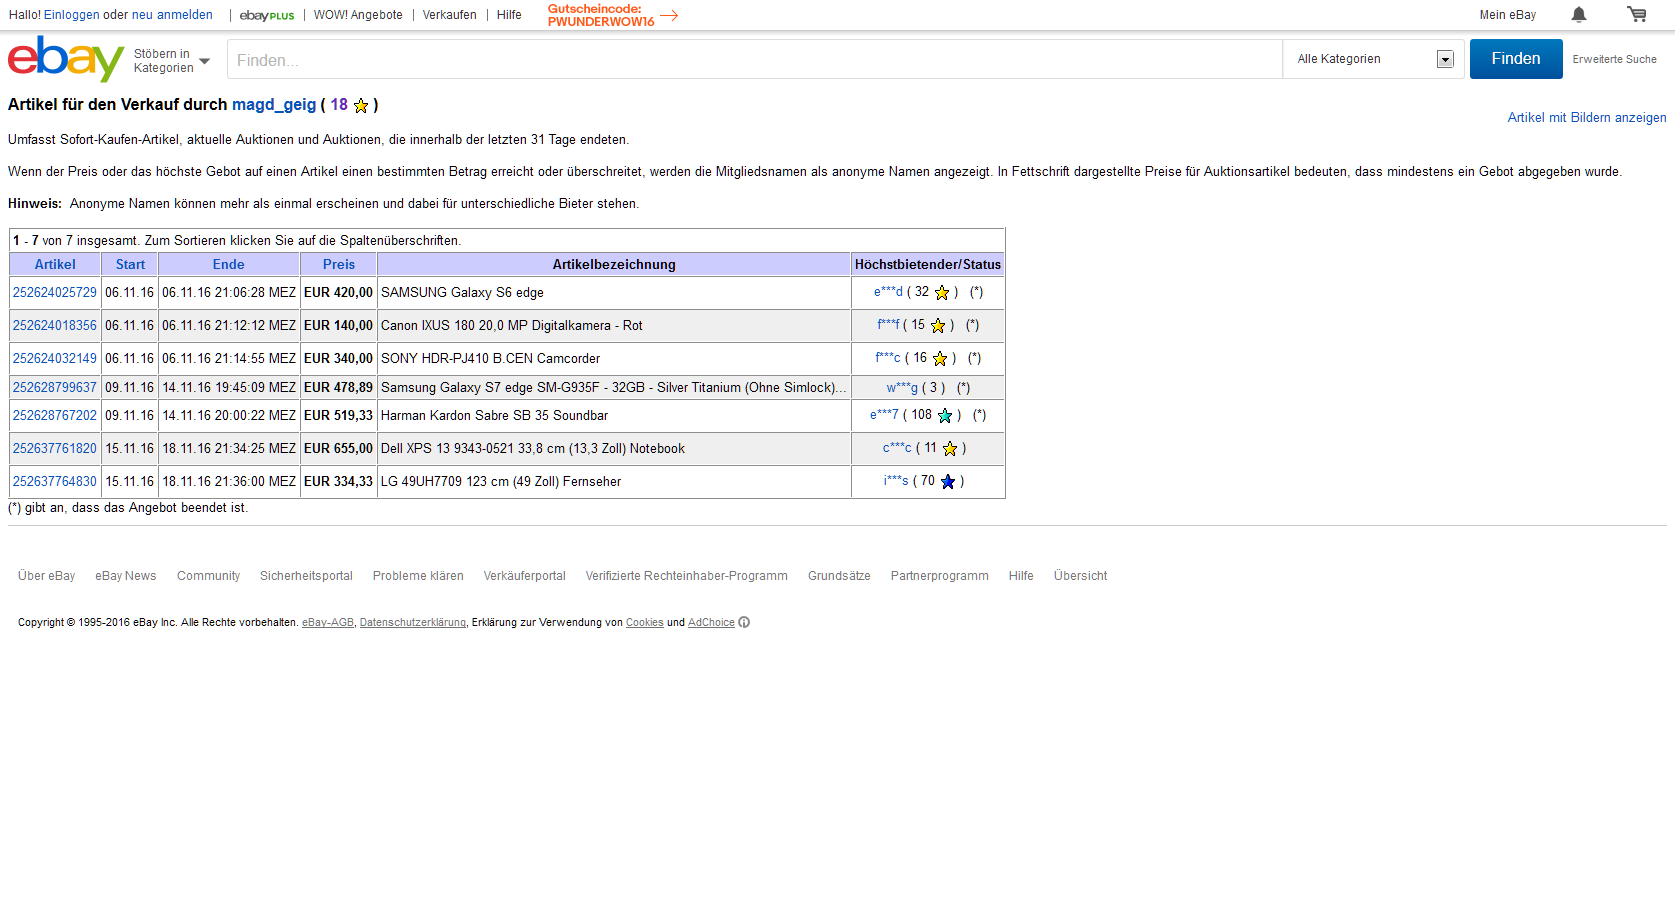Open the shopping cart icon

pos(1637,14)
